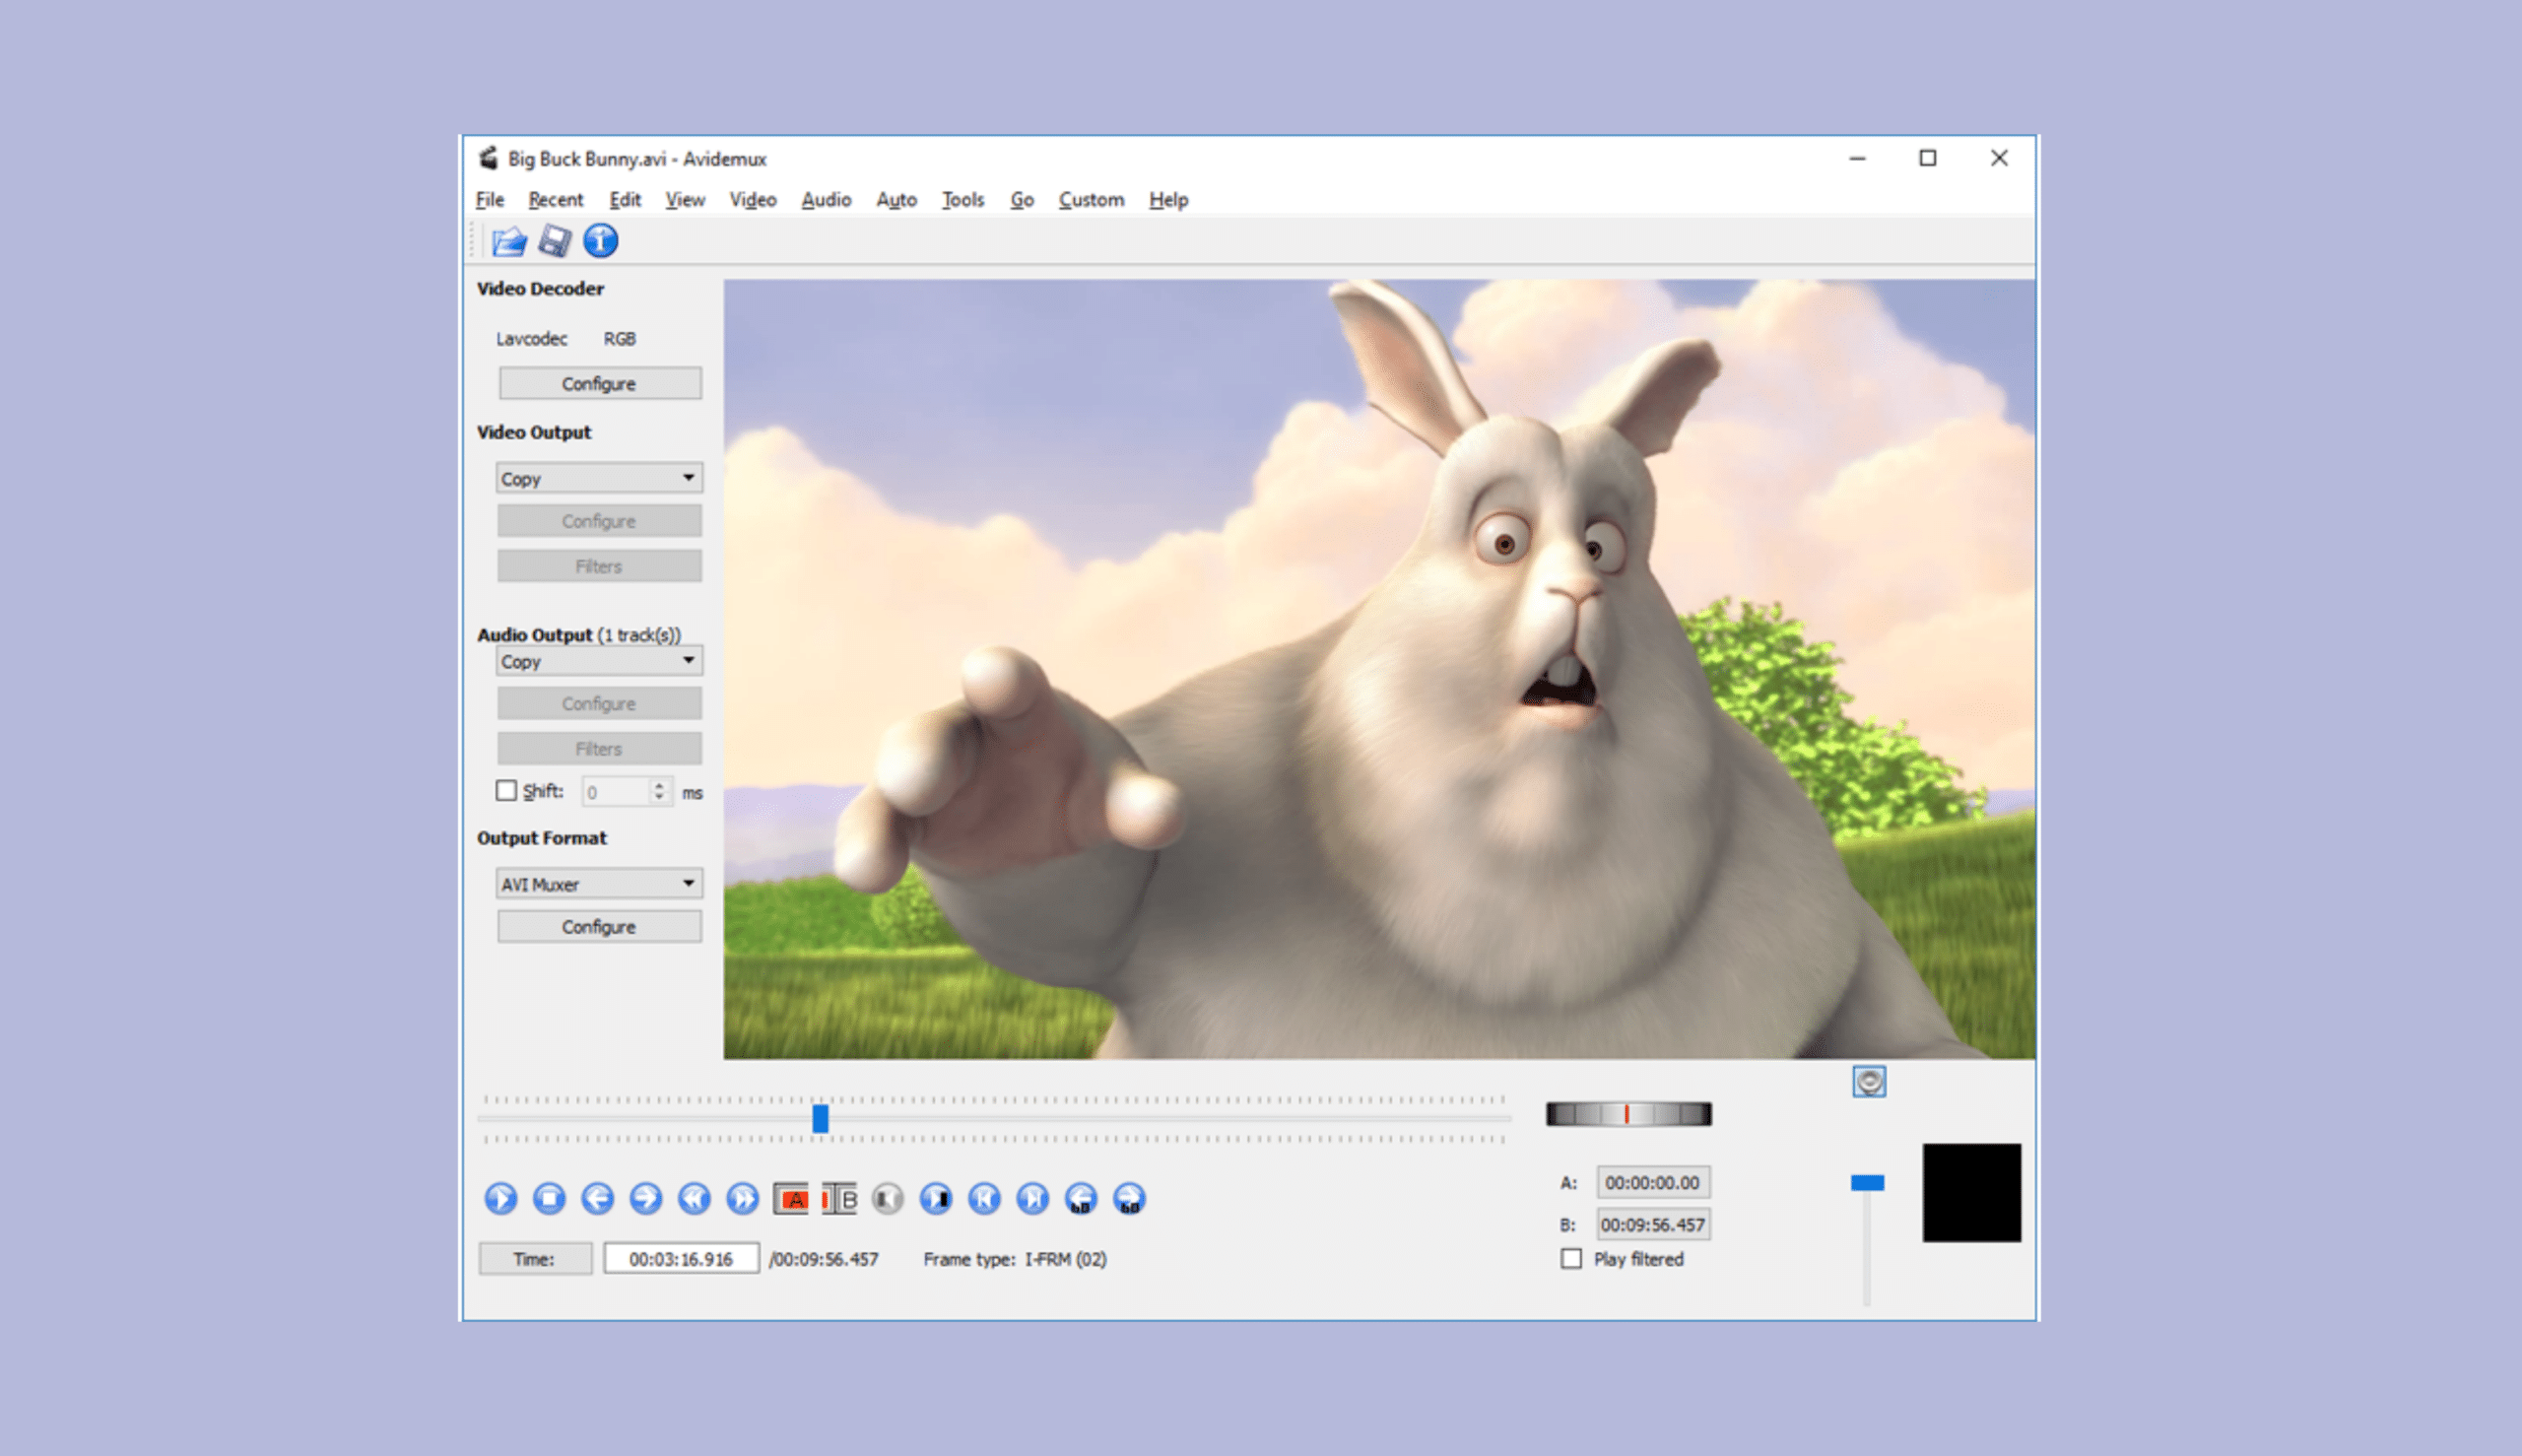
Task: Go to previous frame arrow button
Action: click(x=597, y=1198)
